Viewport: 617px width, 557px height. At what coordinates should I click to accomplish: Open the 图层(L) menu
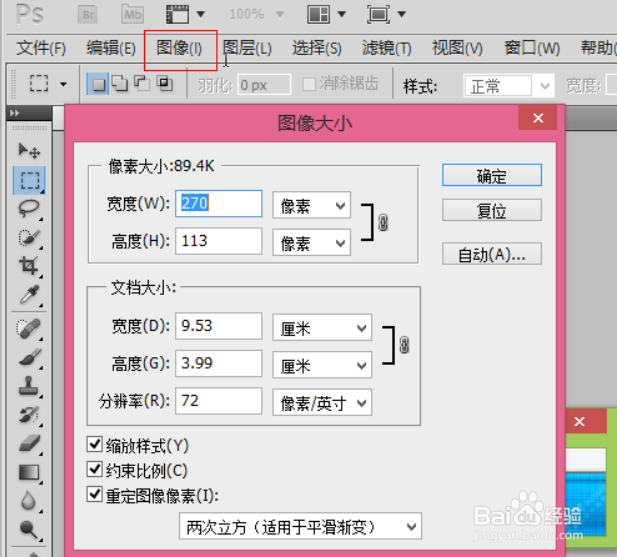coord(247,48)
